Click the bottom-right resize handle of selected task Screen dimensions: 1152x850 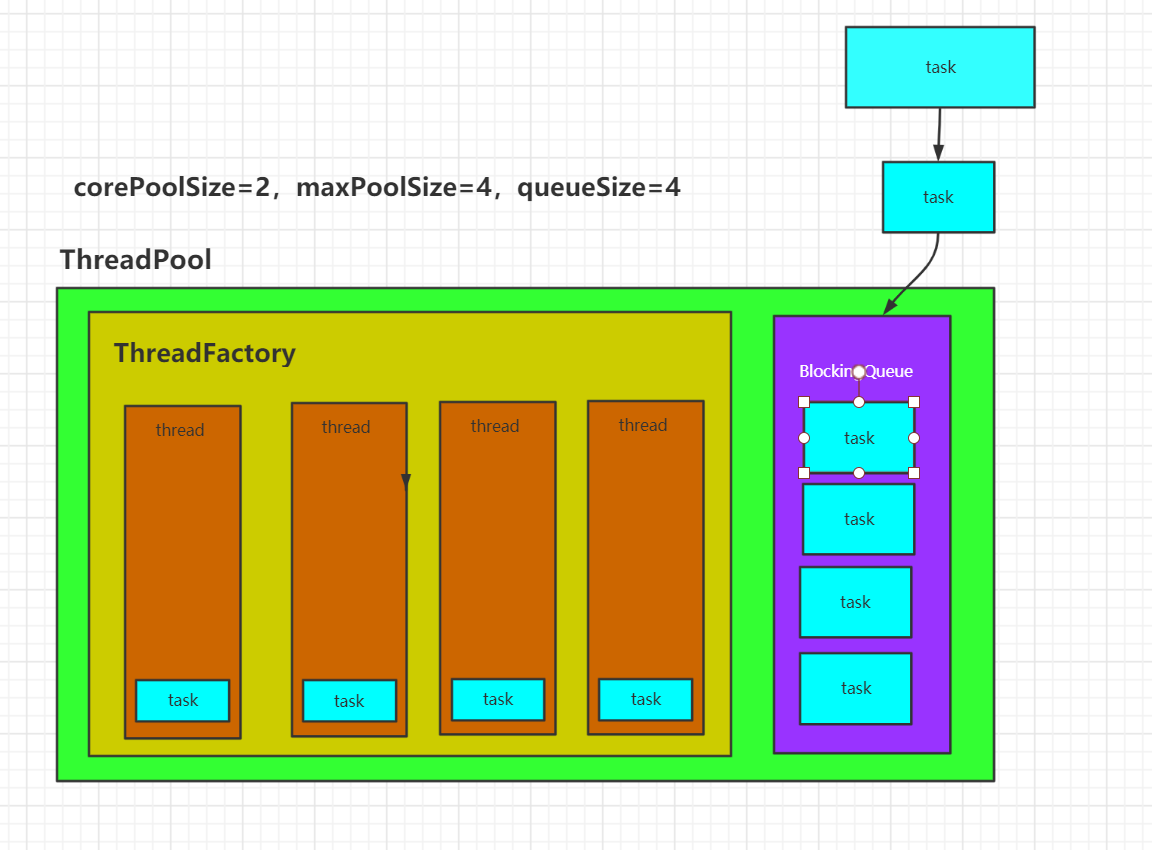[914, 473]
